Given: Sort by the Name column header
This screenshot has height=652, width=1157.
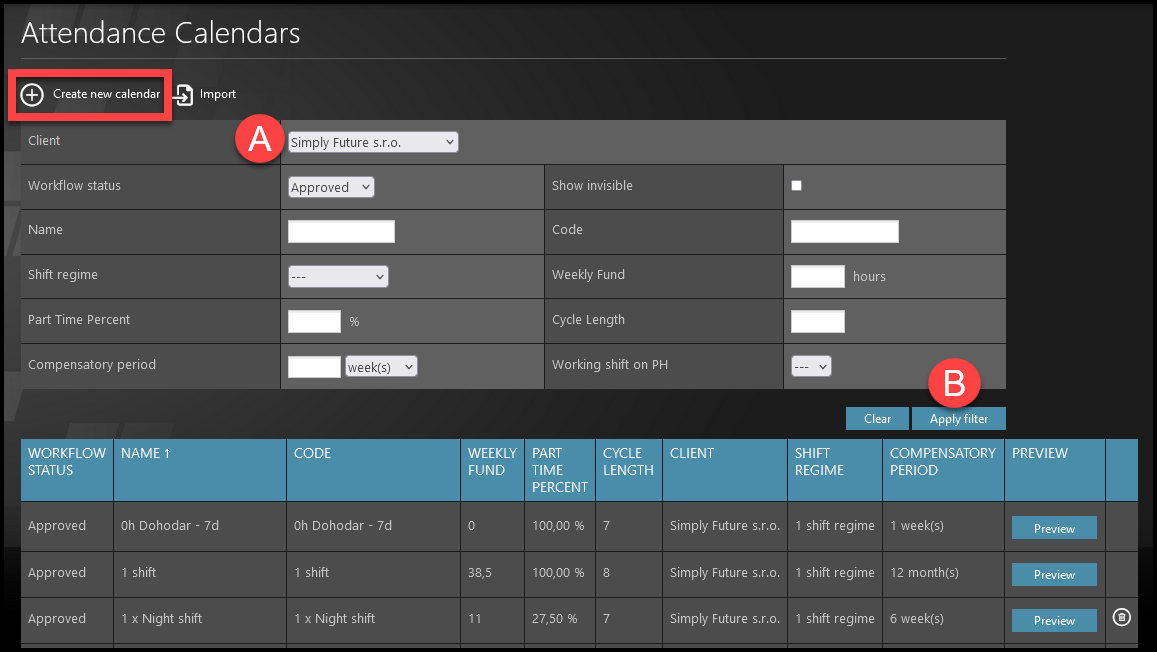Looking at the screenshot, I should (x=145, y=454).
